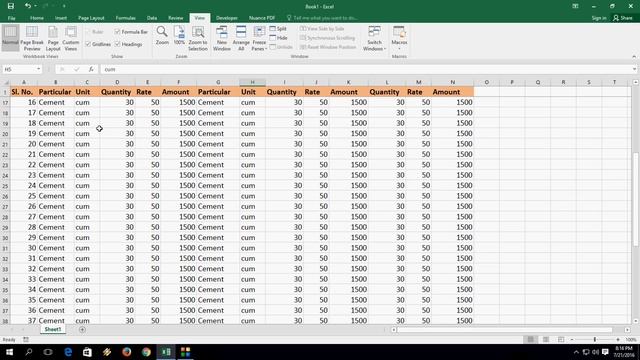Zoom in with plus button

[x=618, y=340]
